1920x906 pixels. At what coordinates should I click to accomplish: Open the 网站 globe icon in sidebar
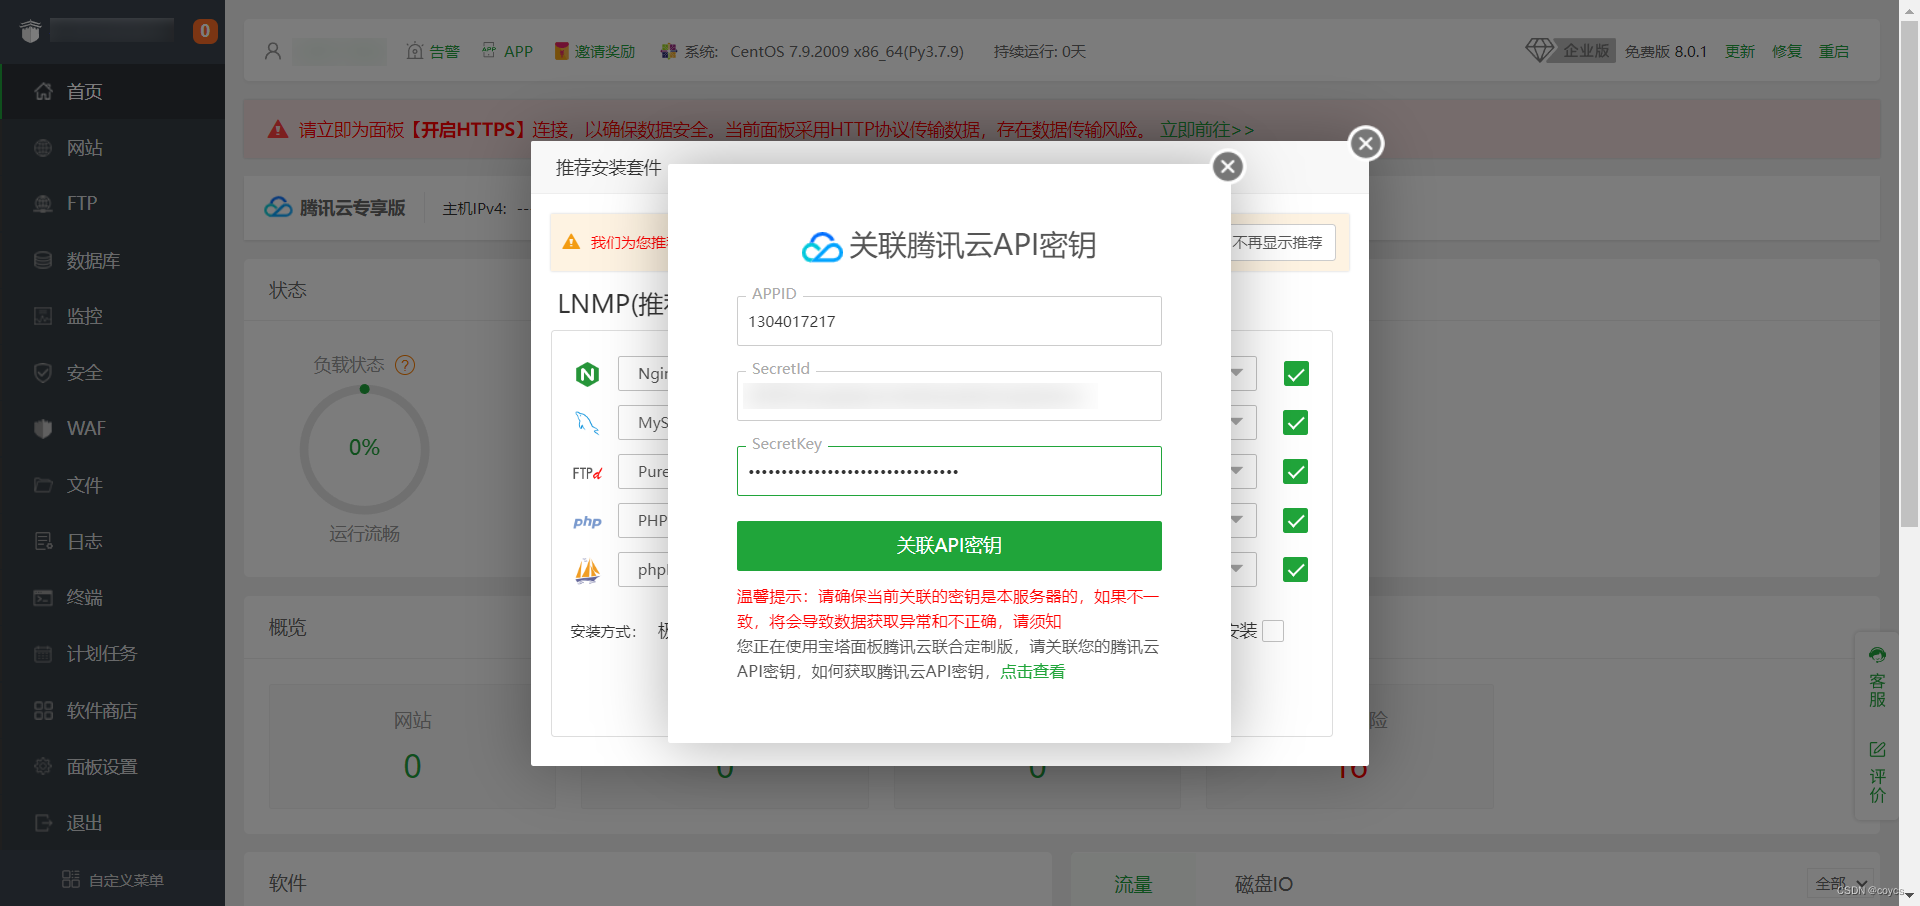[x=43, y=148]
